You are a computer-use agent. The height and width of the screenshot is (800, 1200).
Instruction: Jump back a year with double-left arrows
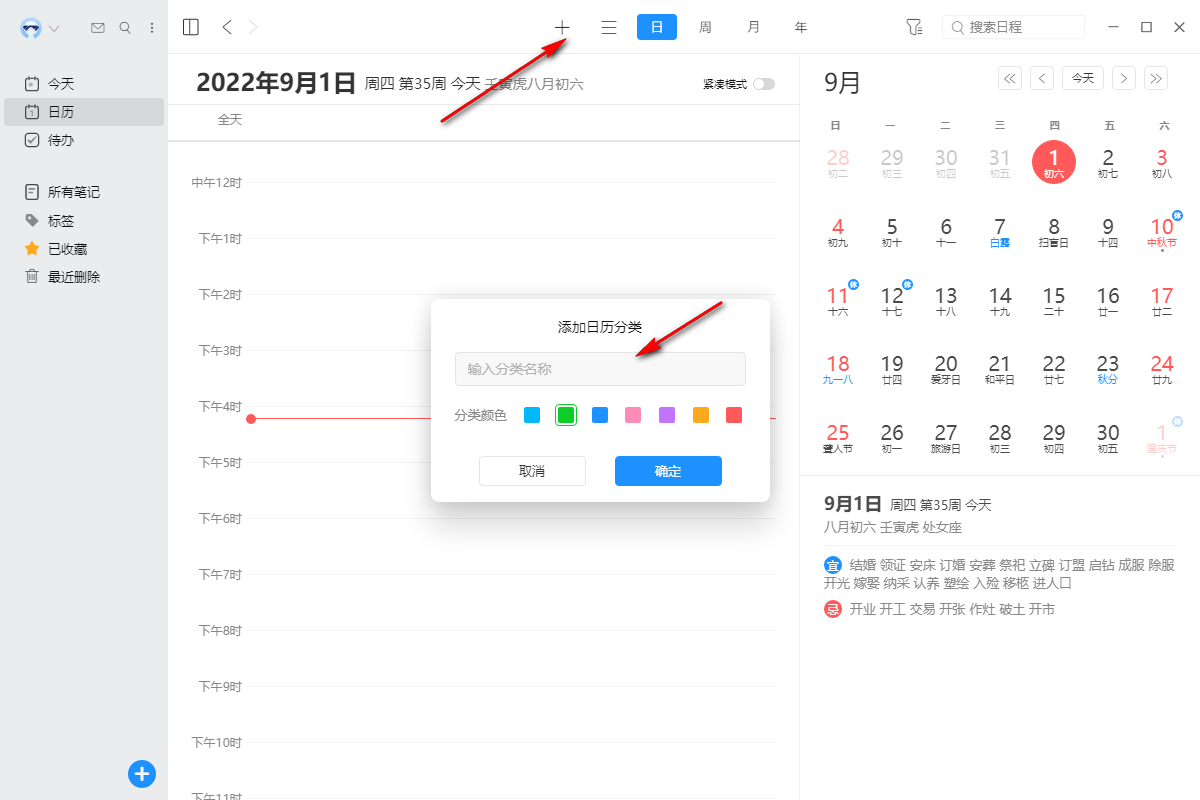click(x=1010, y=77)
